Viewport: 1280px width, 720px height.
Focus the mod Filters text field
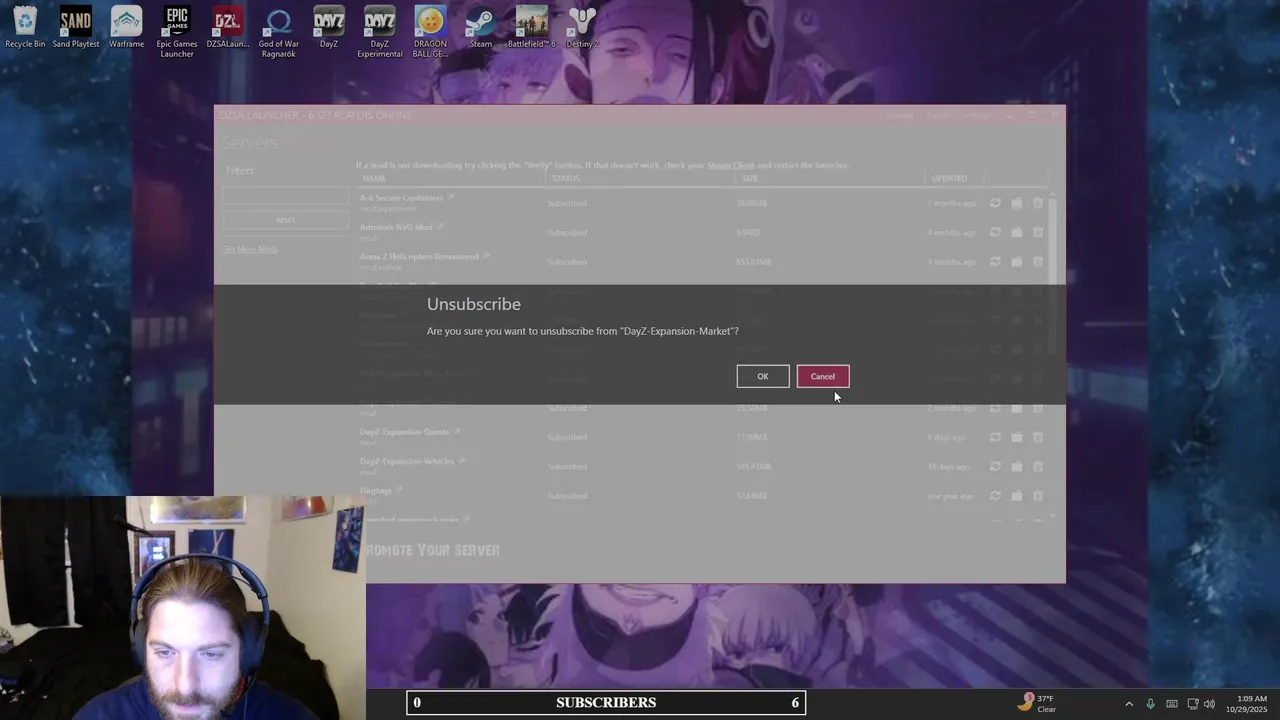click(x=285, y=196)
